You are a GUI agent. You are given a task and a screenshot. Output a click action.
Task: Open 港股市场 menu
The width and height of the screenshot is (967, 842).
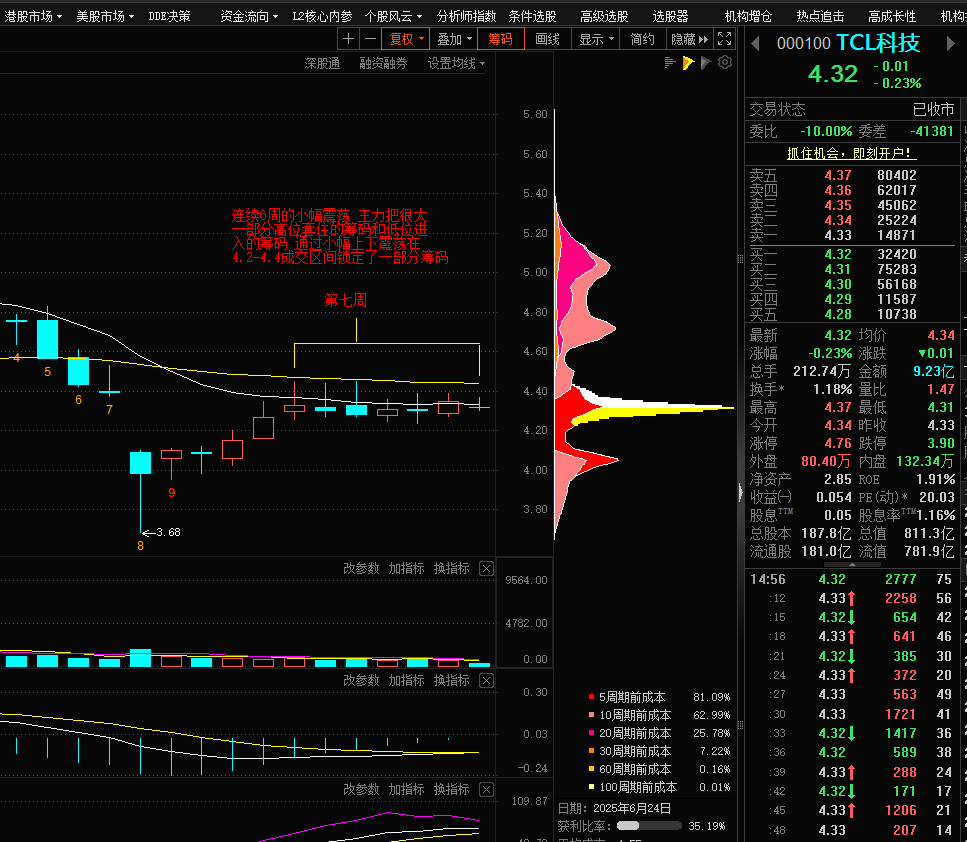33,16
